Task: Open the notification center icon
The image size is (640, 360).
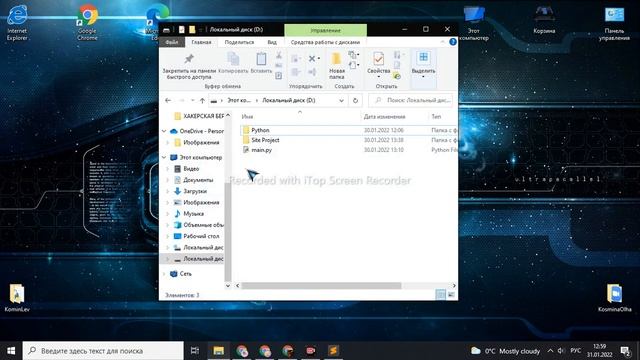Action: (x=625, y=351)
